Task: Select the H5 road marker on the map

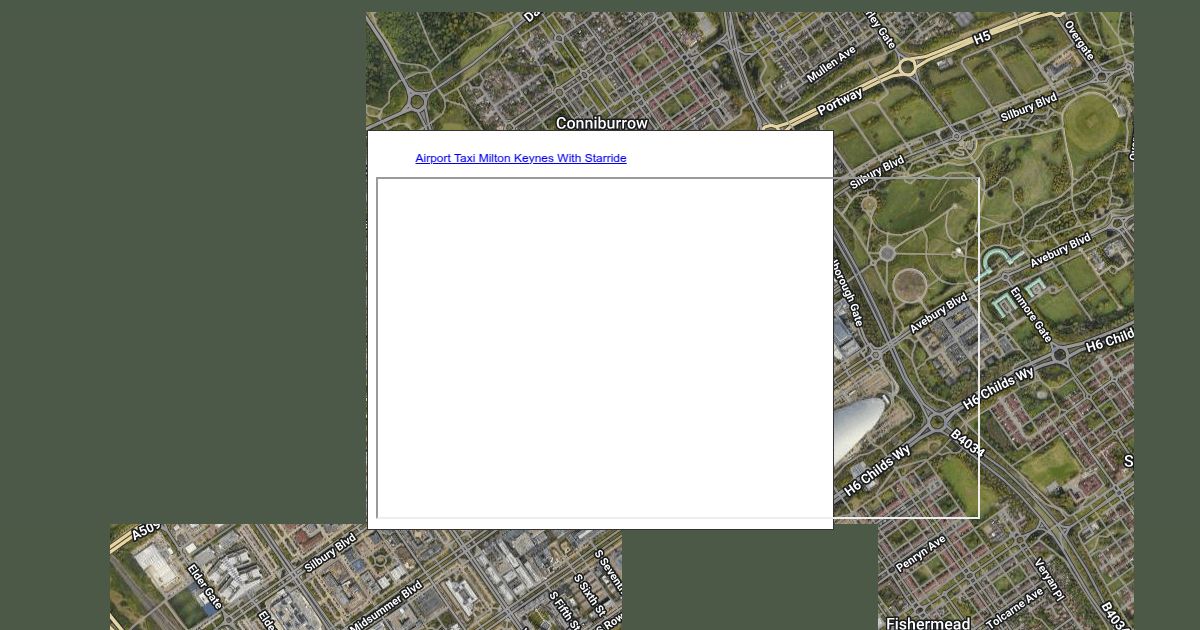Action: 981,37
